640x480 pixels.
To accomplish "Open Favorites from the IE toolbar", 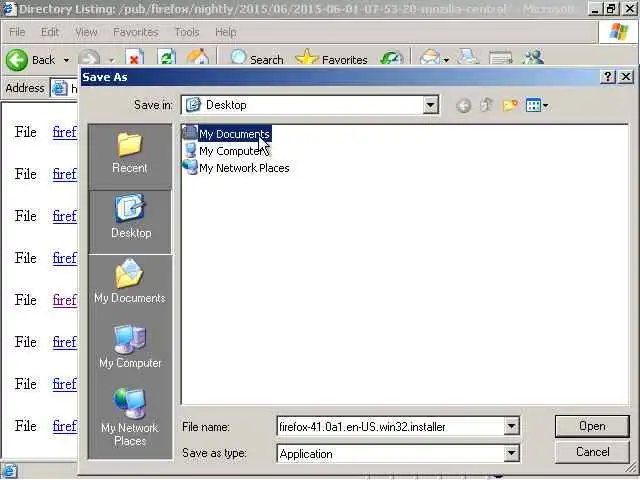I will click(x=331, y=58).
